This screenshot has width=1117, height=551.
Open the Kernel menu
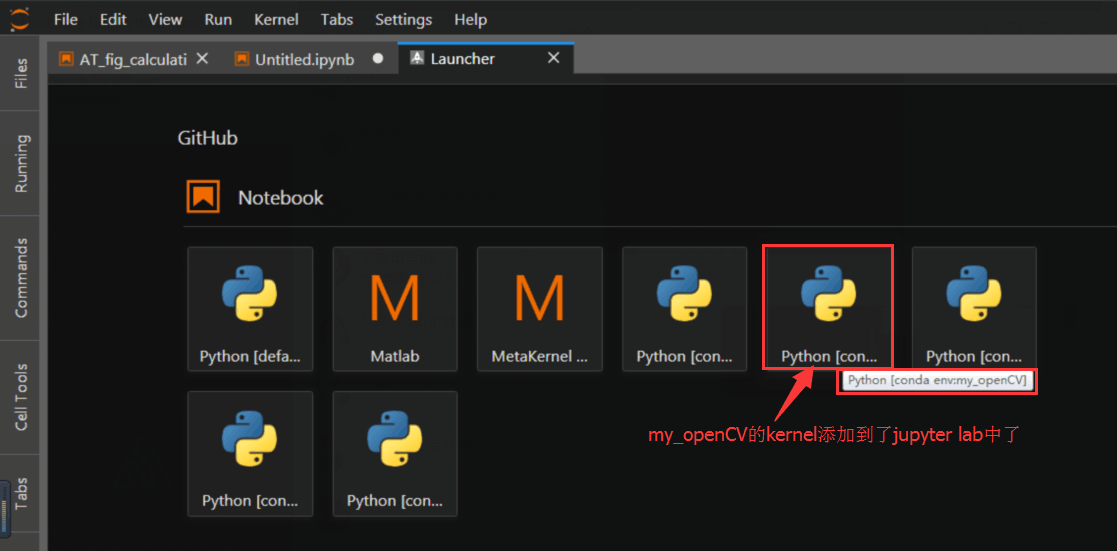click(x=276, y=20)
